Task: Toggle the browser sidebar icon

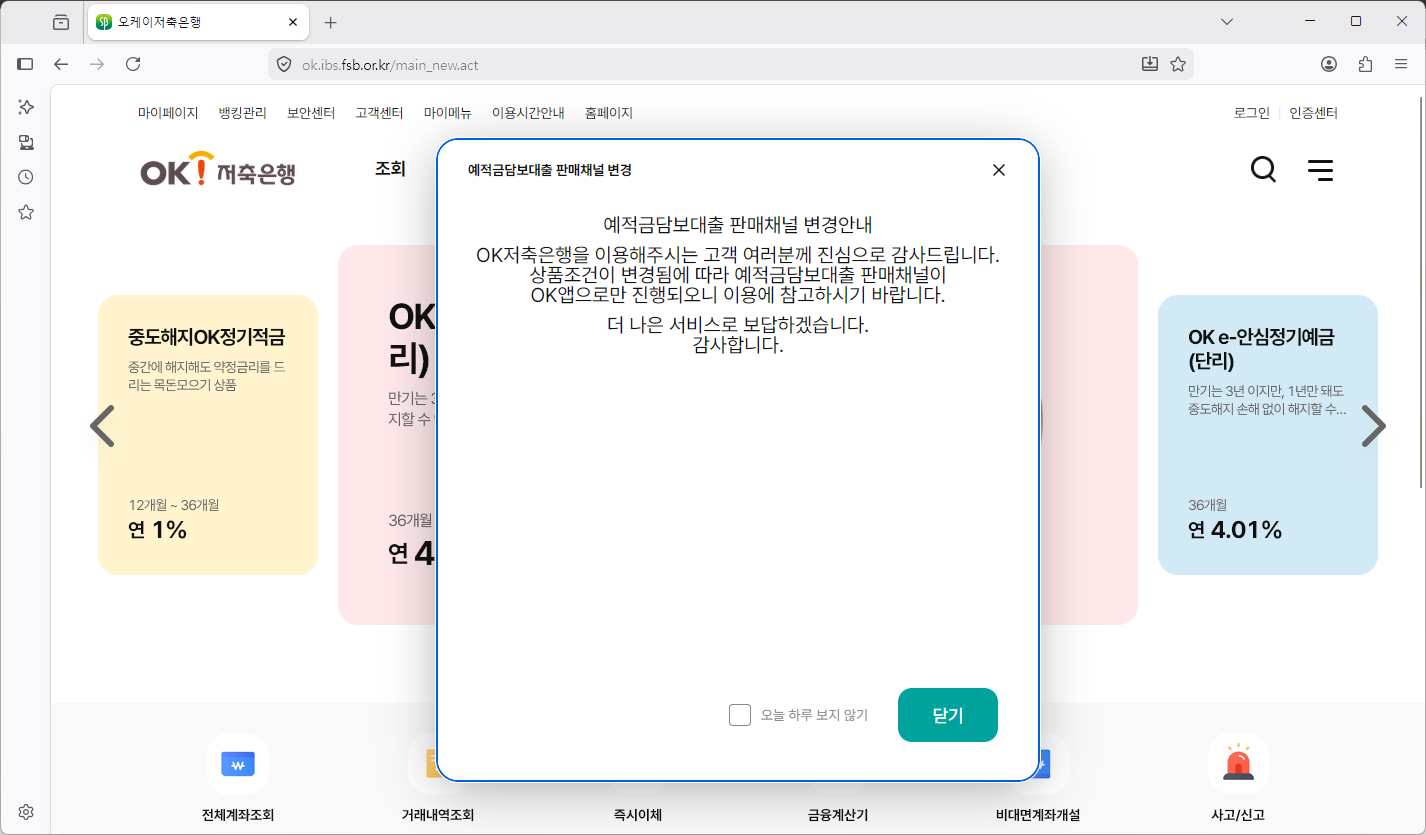Action: coord(25,64)
